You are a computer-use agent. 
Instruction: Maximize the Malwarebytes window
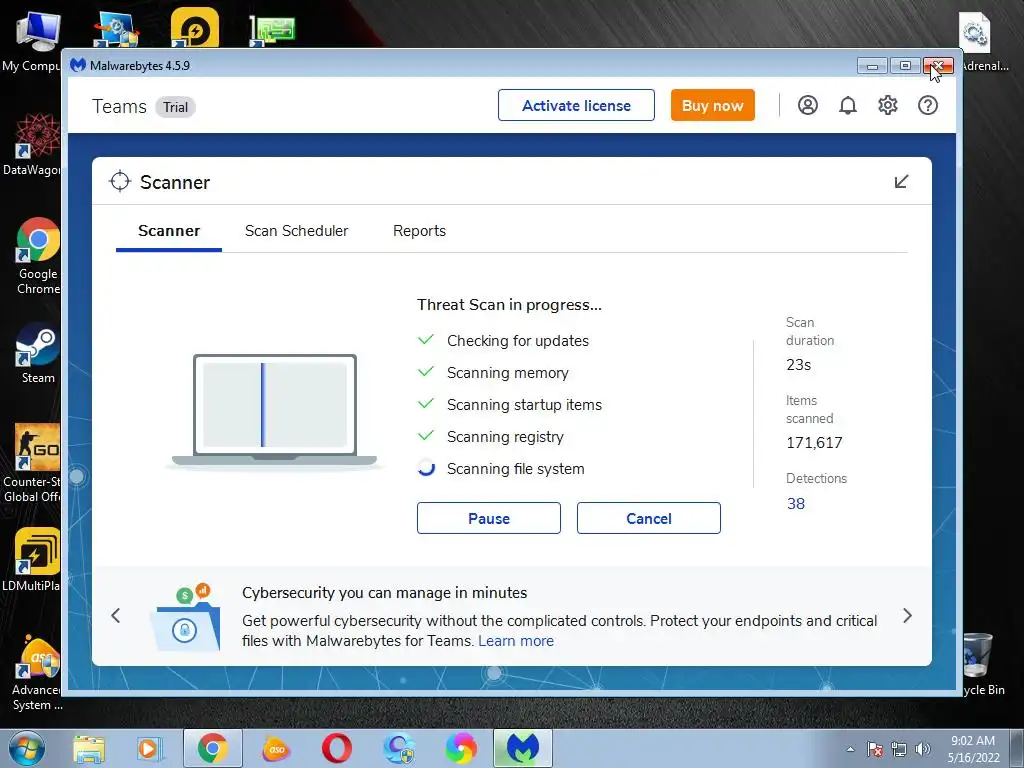(x=905, y=65)
